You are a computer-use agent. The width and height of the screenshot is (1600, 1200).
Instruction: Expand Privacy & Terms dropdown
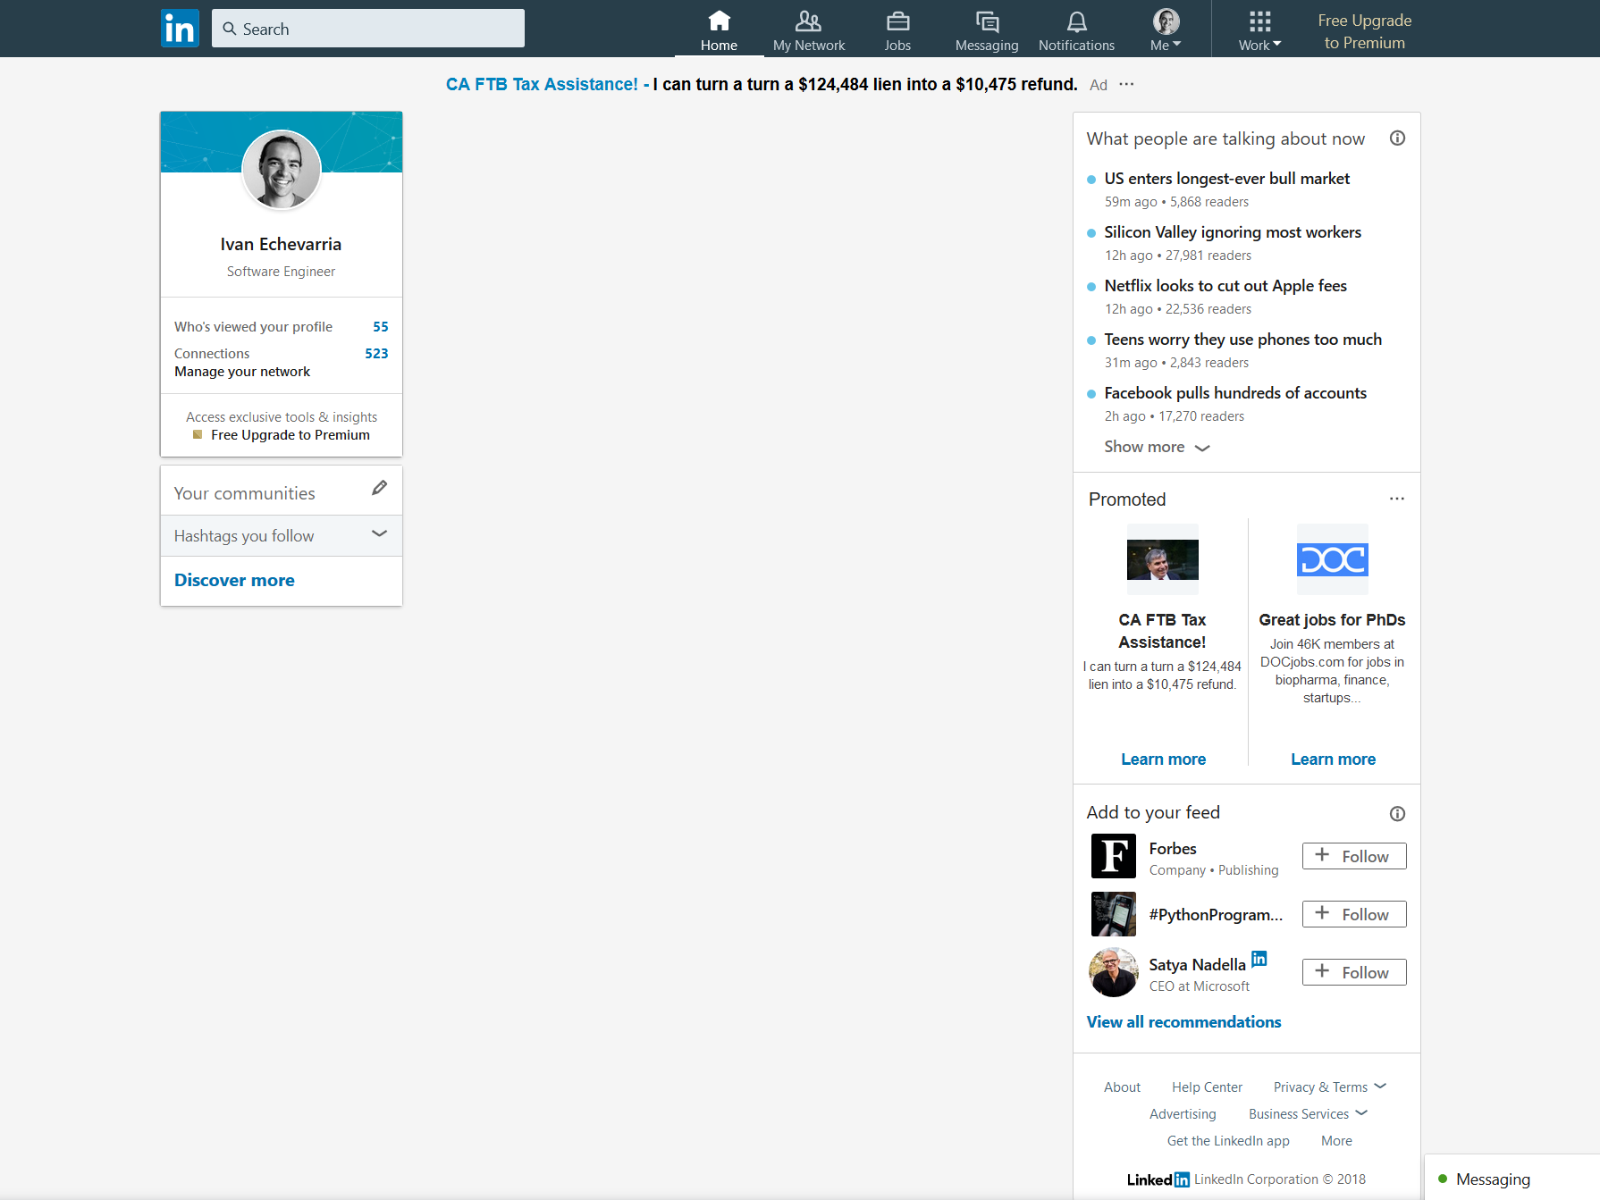[1330, 1087]
